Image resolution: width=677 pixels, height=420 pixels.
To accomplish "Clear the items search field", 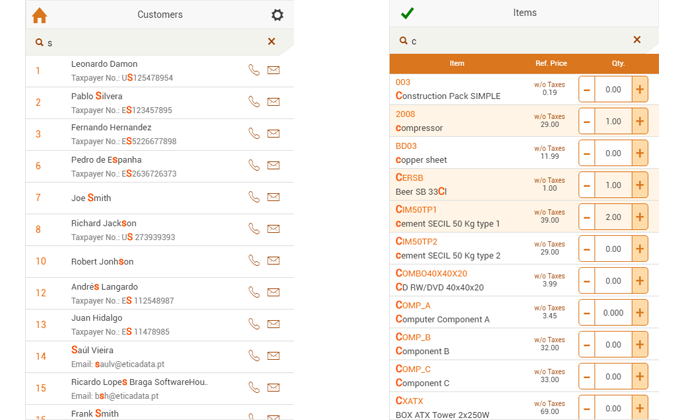I will click(x=637, y=40).
